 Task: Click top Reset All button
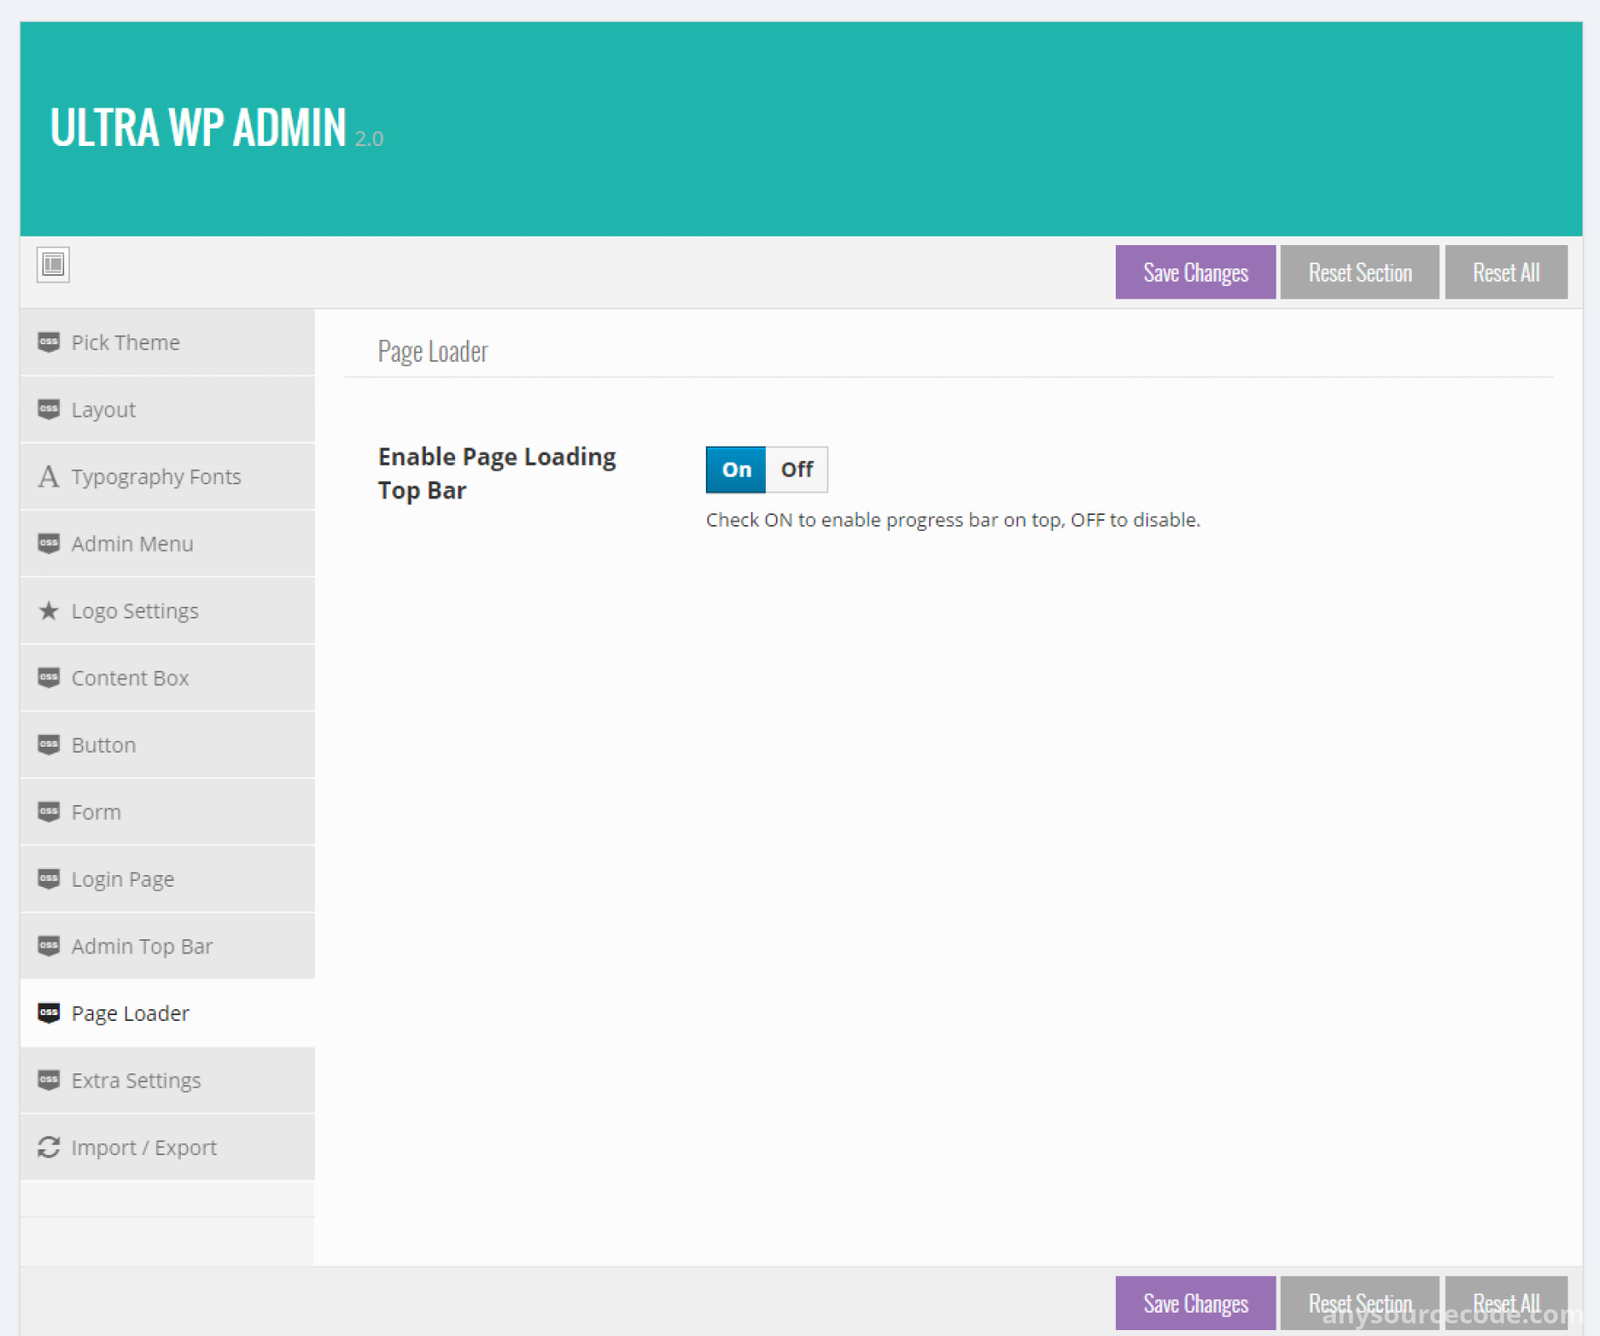[x=1506, y=272]
